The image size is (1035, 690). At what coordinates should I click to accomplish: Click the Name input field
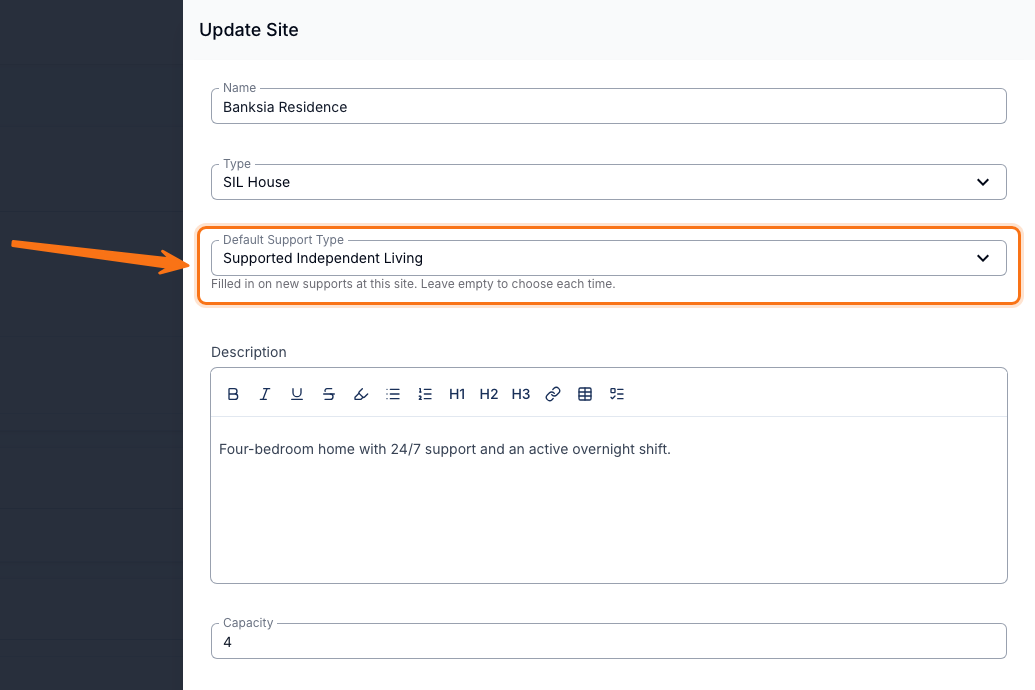coord(609,106)
